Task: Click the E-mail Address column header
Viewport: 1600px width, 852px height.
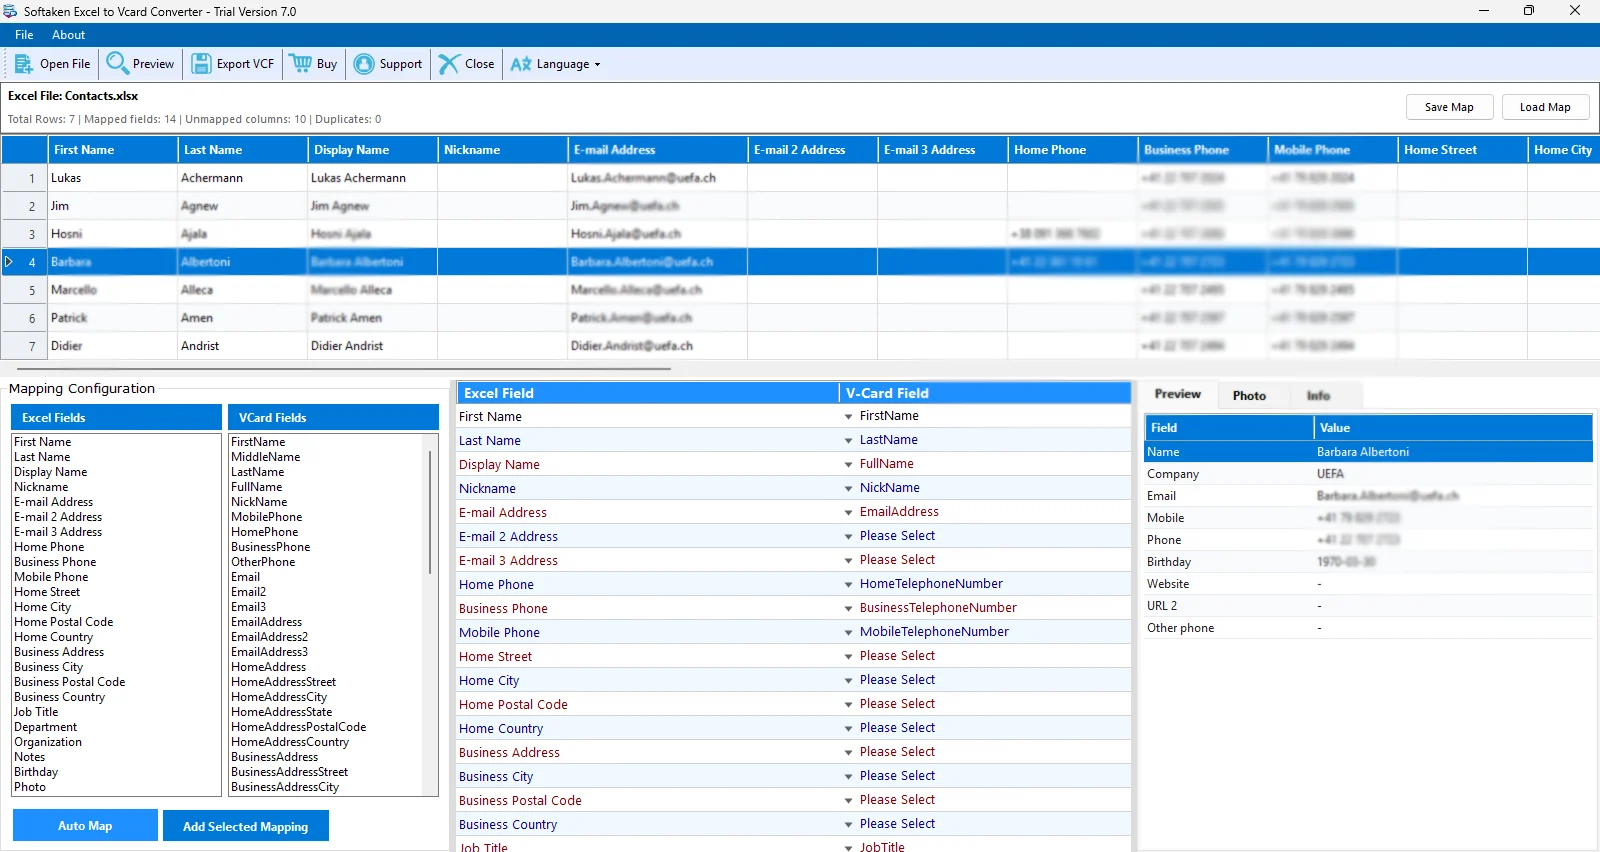Action: tap(658, 150)
